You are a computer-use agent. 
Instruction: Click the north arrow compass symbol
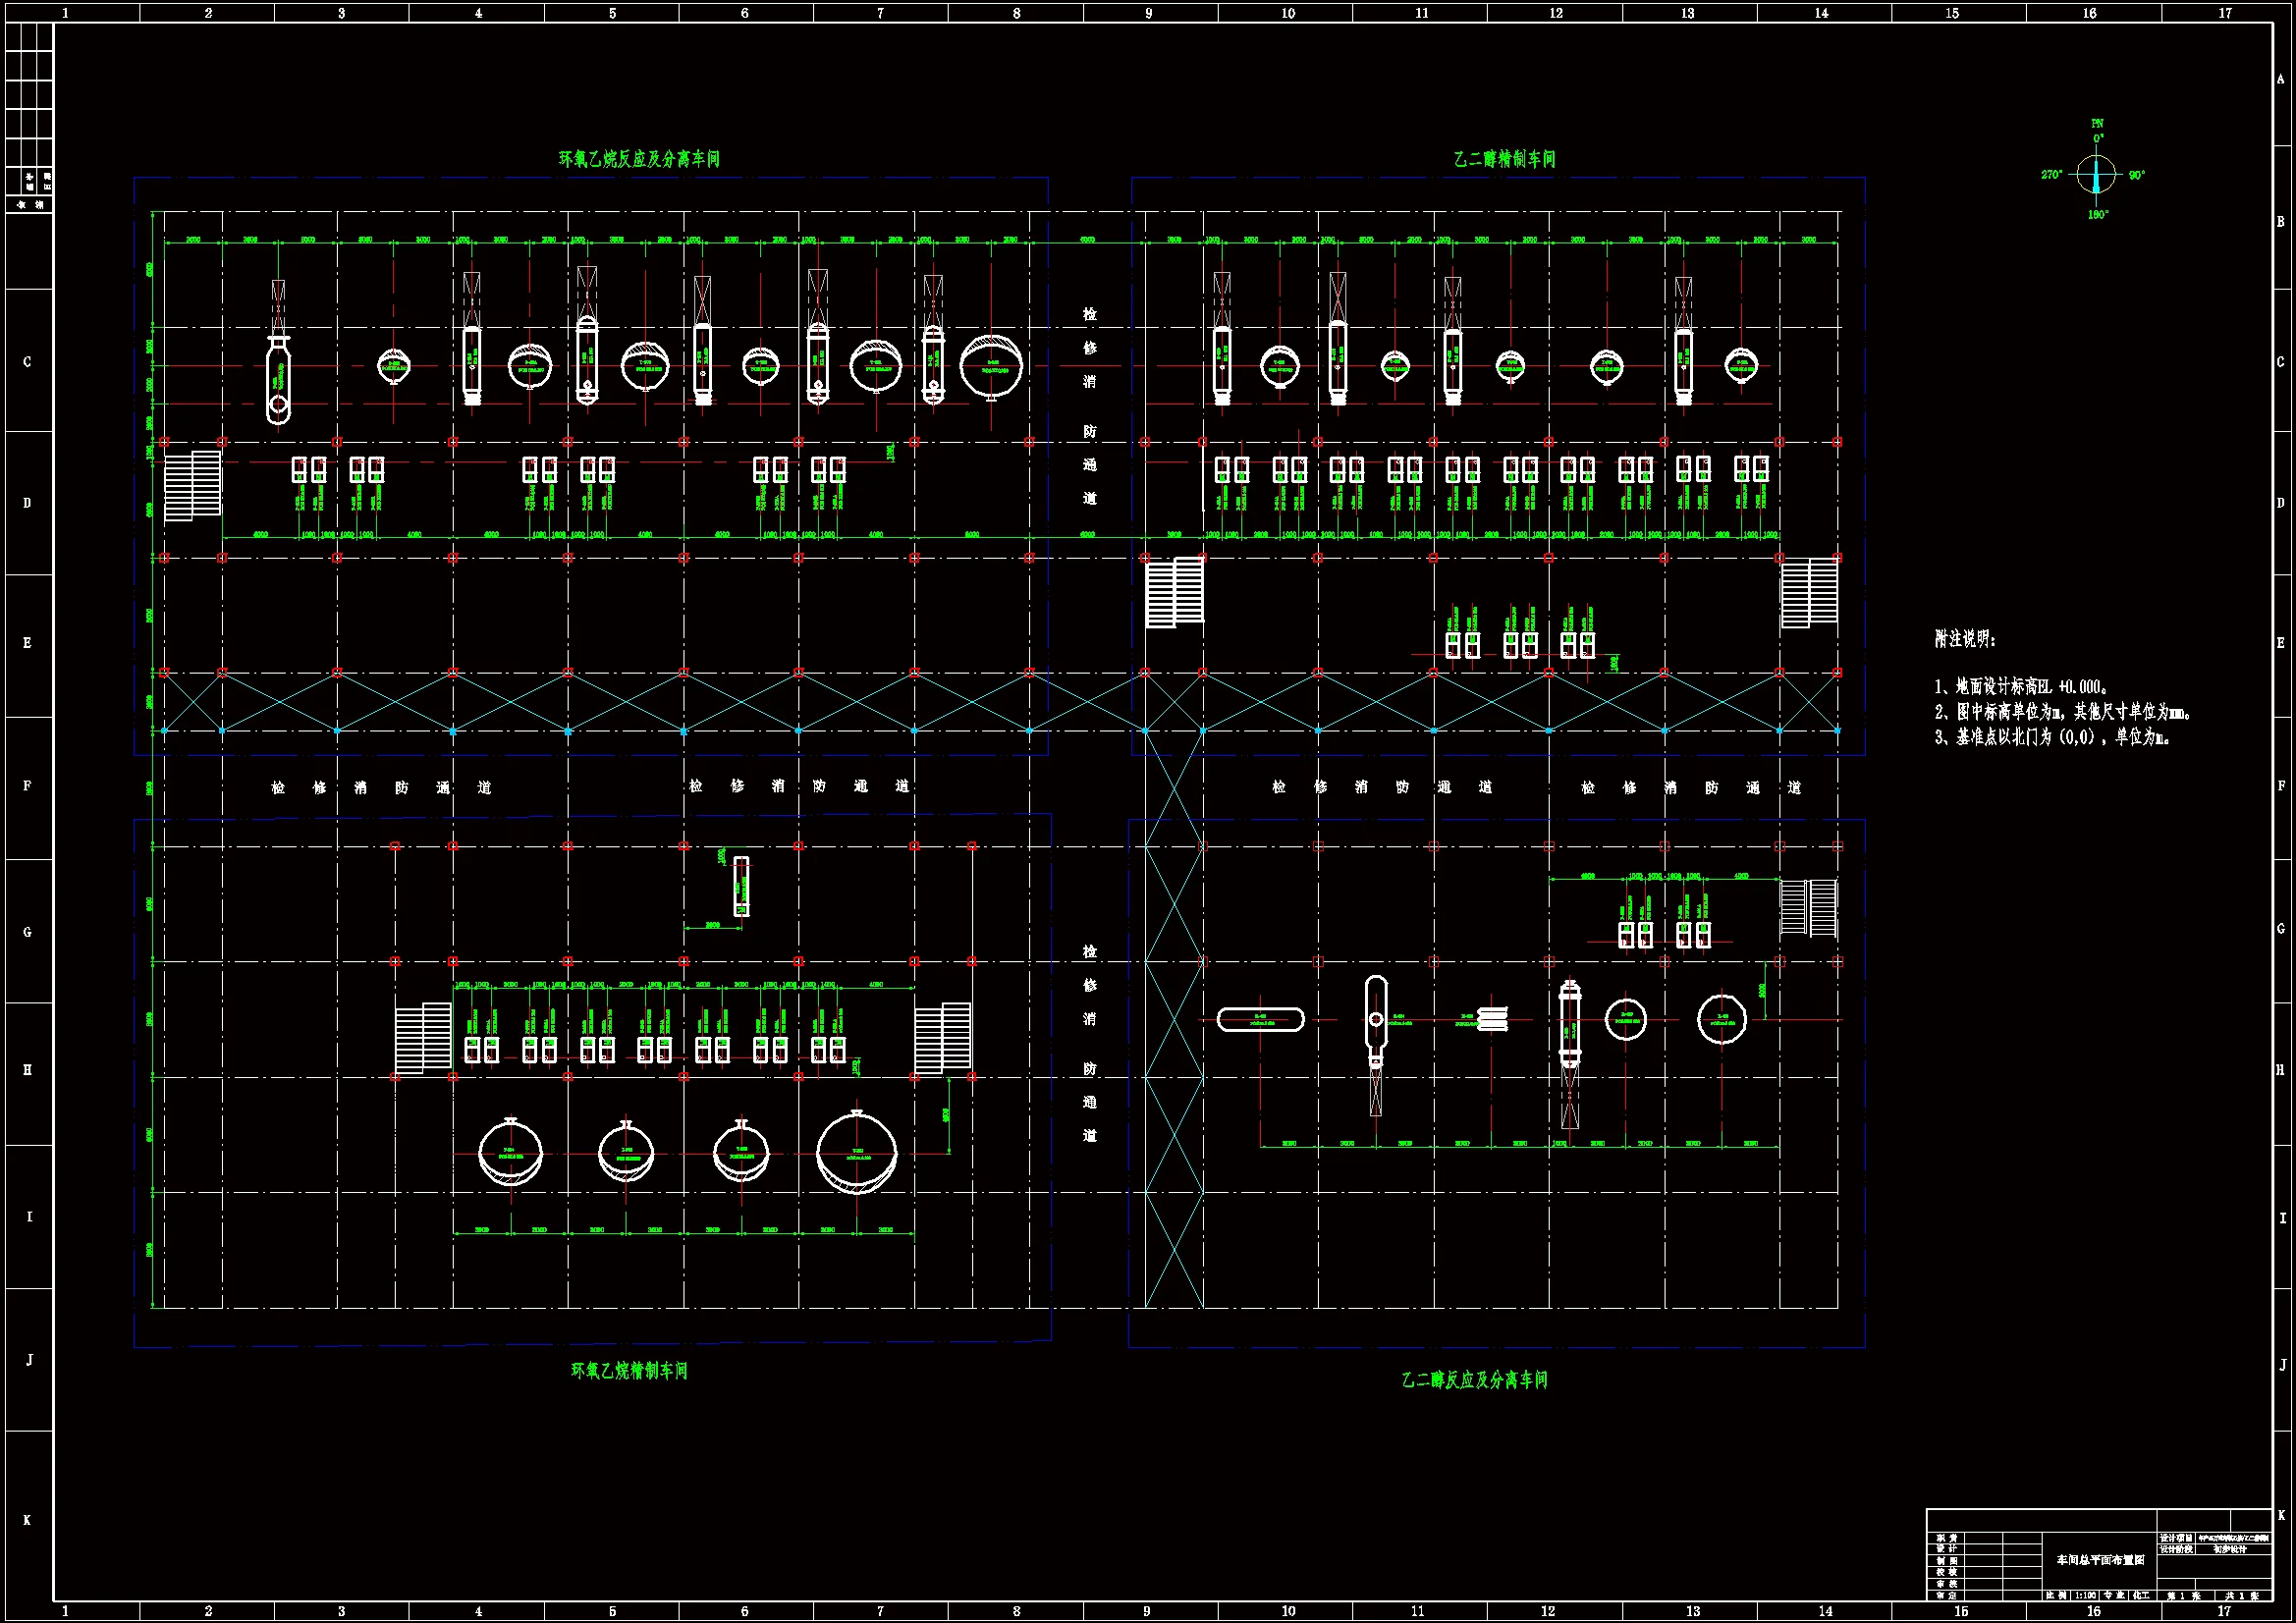[2096, 175]
